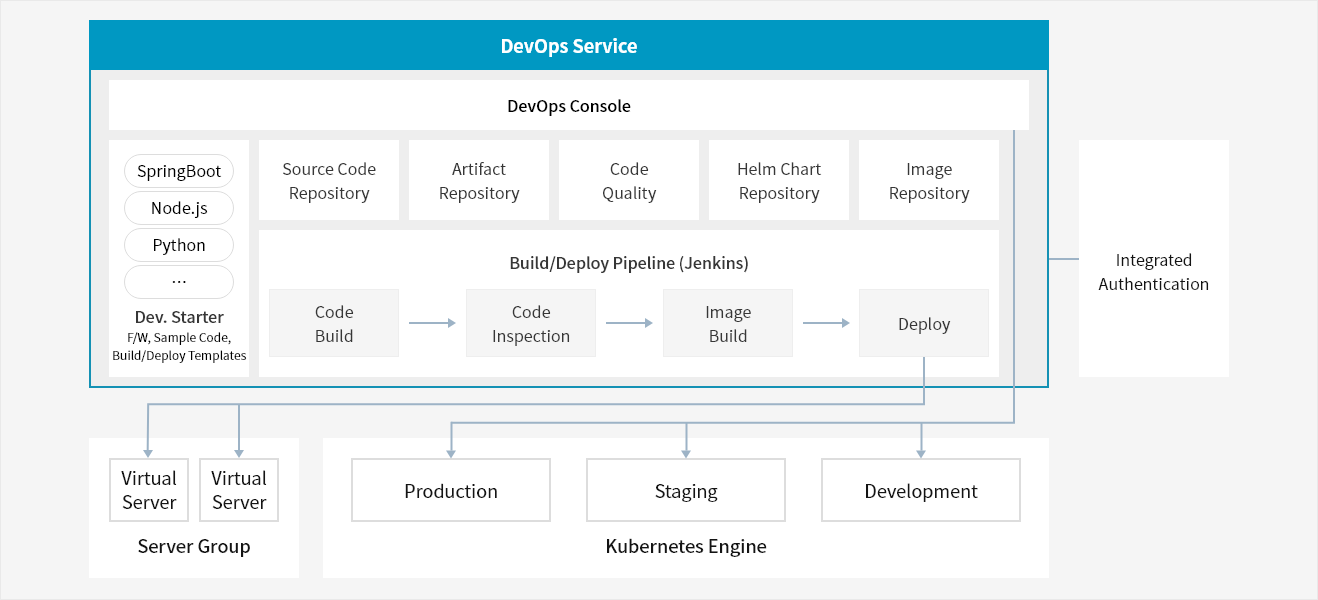Click the Deploy pipeline step
This screenshot has width=1318, height=600.
pyautogui.click(x=924, y=324)
